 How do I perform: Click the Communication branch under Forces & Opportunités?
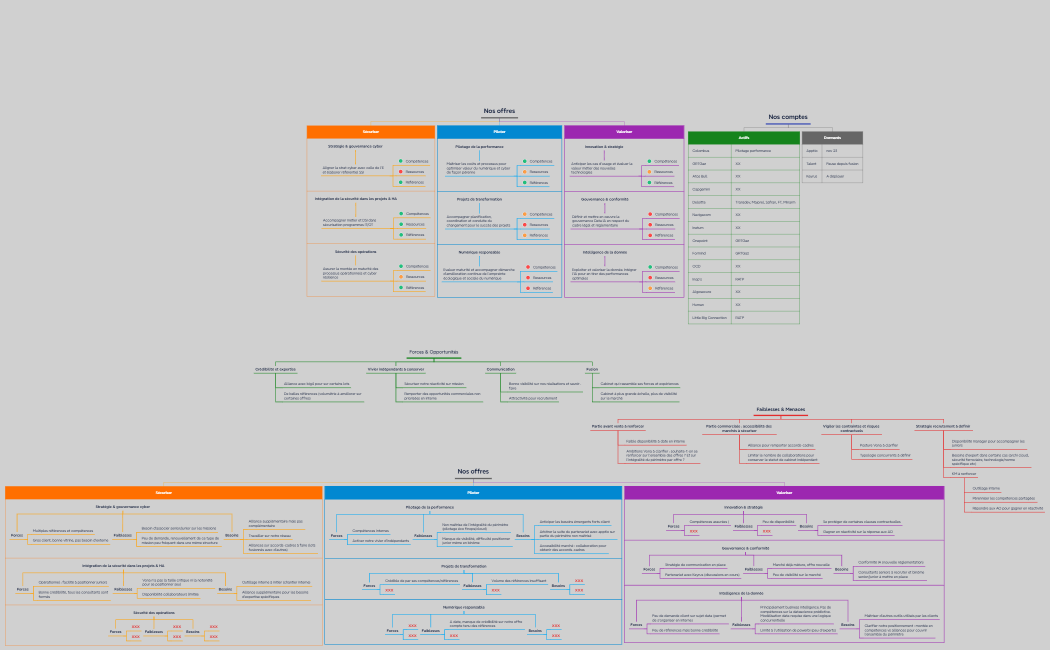coord(500,369)
